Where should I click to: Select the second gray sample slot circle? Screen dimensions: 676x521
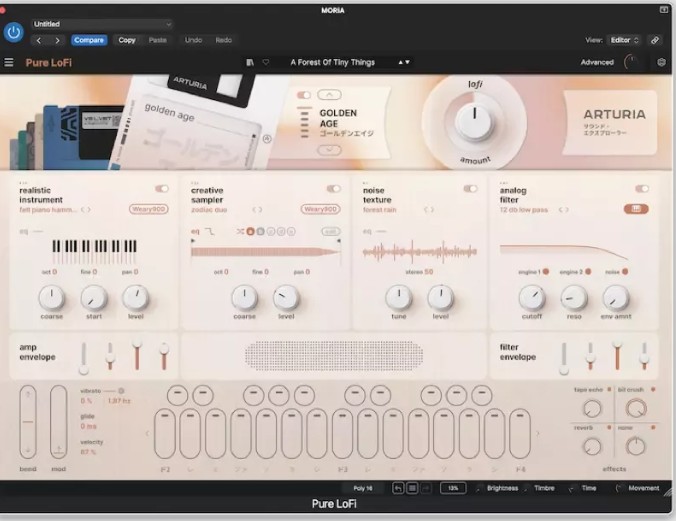[x=260, y=232]
